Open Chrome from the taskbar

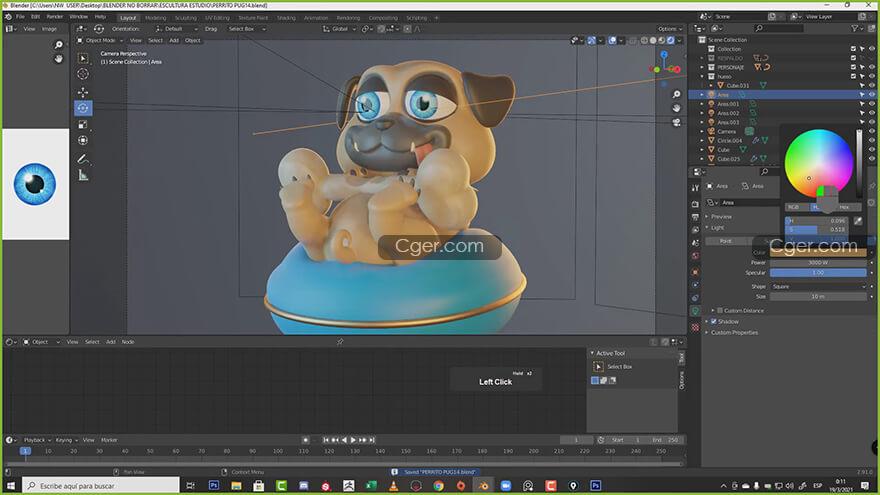pyautogui.click(x=438, y=485)
